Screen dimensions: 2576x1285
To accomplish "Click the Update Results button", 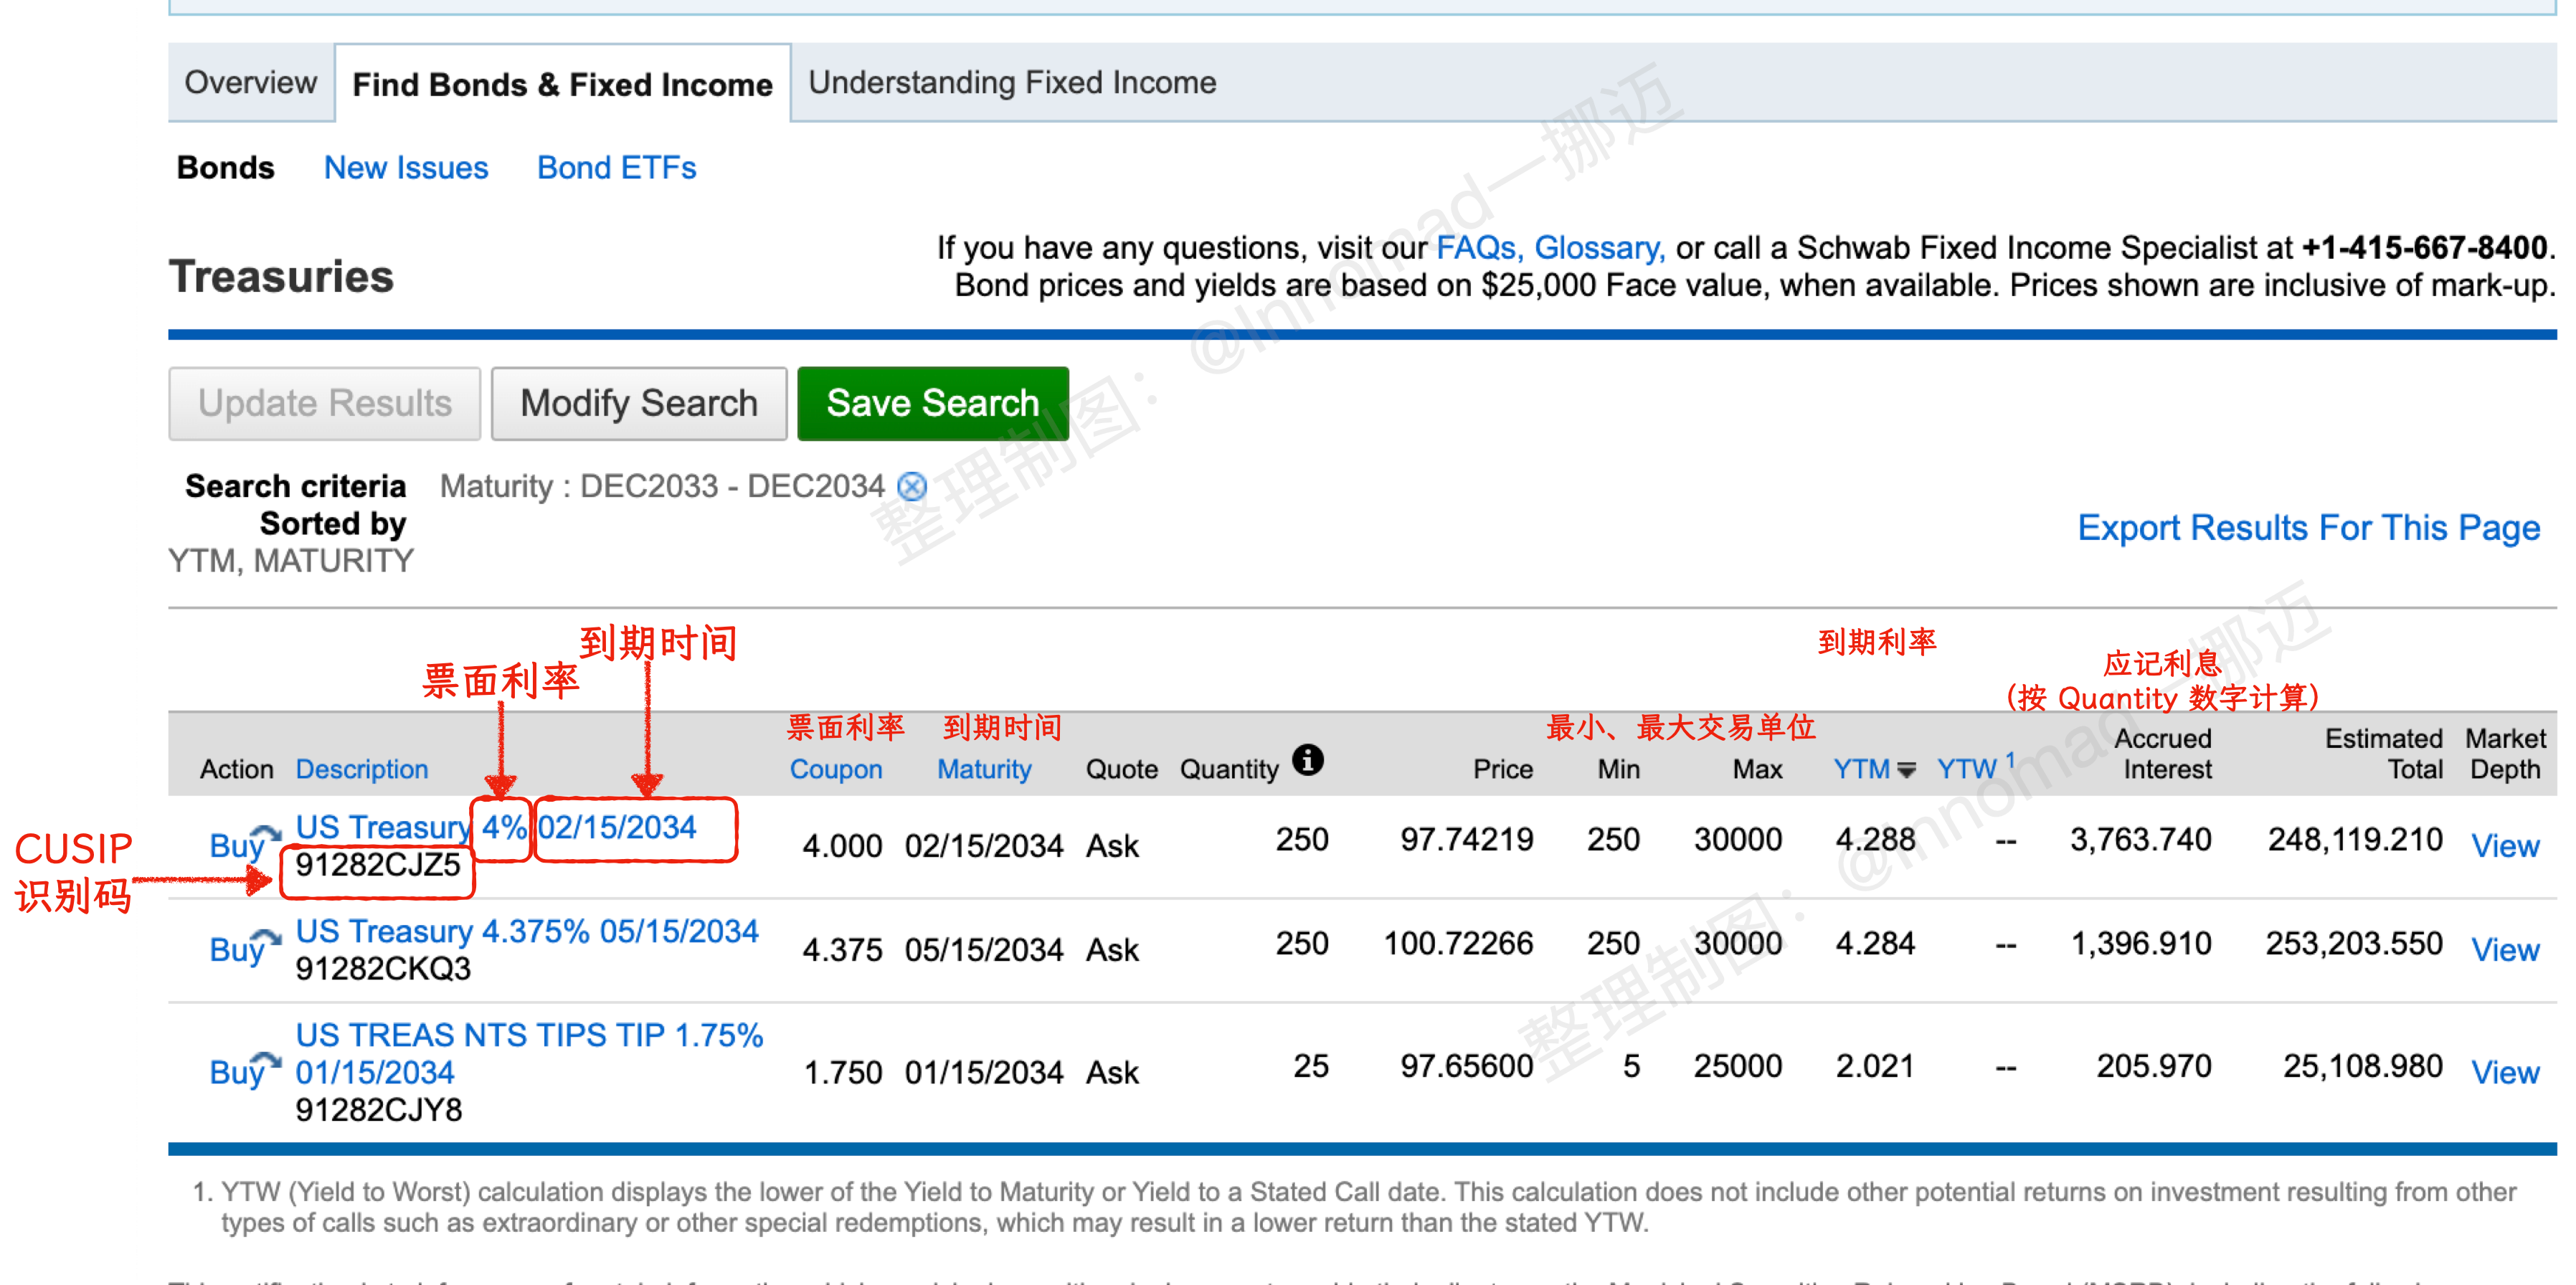I will (324, 404).
